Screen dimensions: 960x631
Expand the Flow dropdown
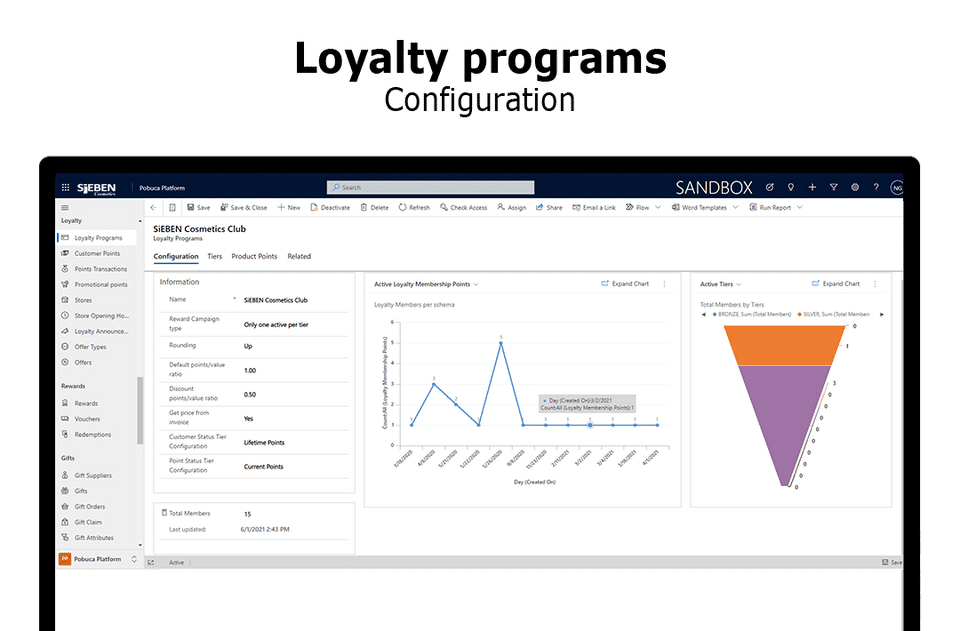[x=658, y=207]
